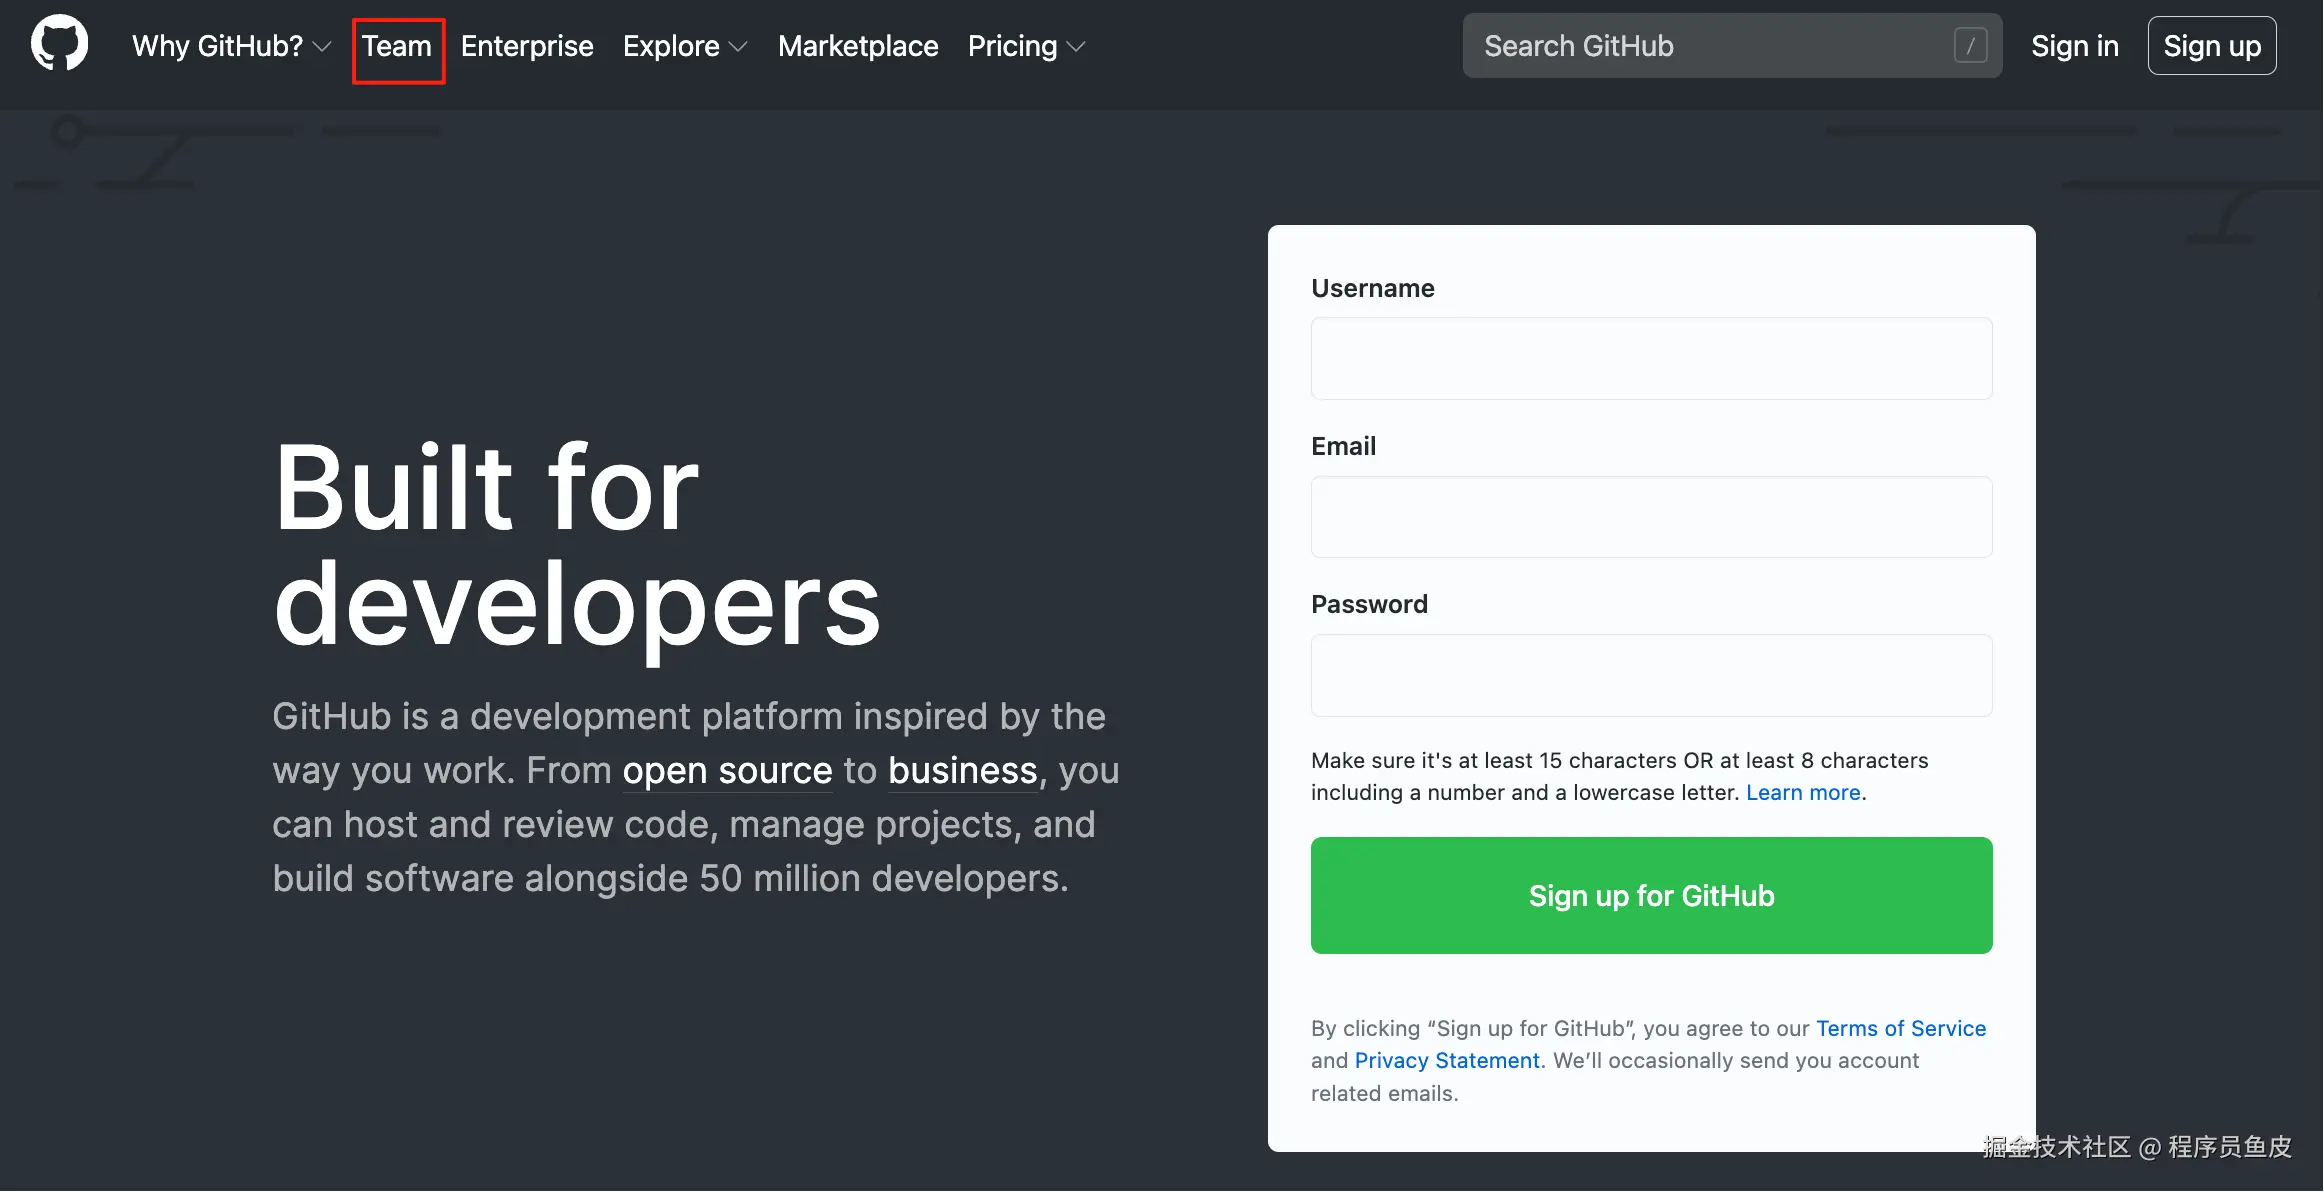The image size is (2324, 1192).
Task: Open the password Learn more link
Action: [x=1803, y=792]
